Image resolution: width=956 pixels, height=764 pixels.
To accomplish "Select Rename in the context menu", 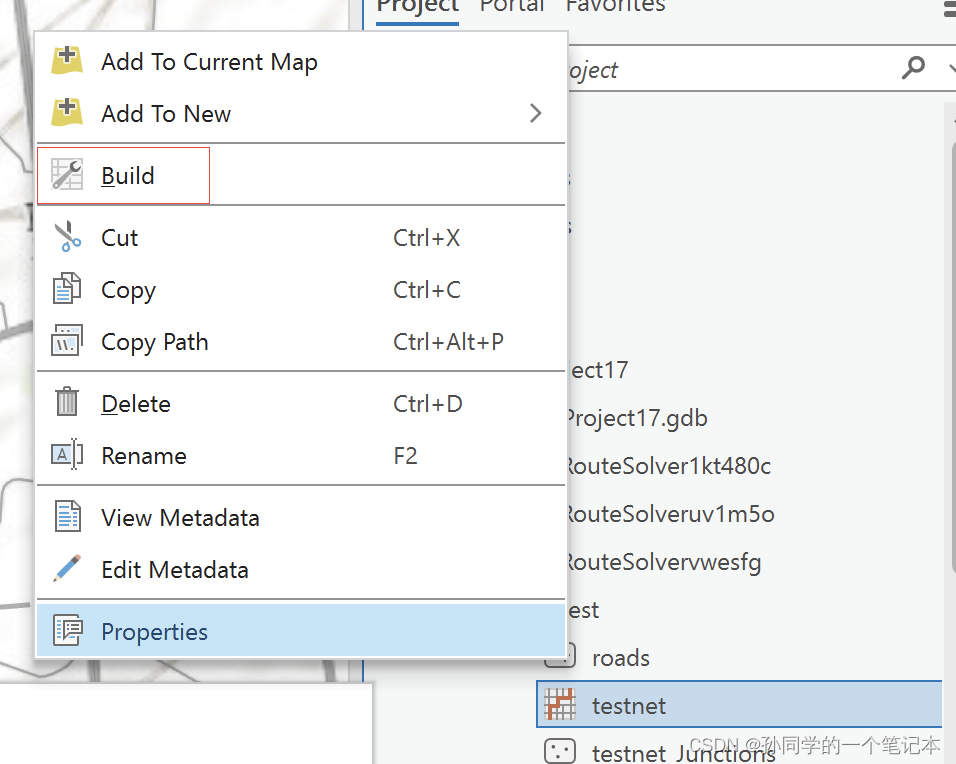I will click(x=301, y=455).
